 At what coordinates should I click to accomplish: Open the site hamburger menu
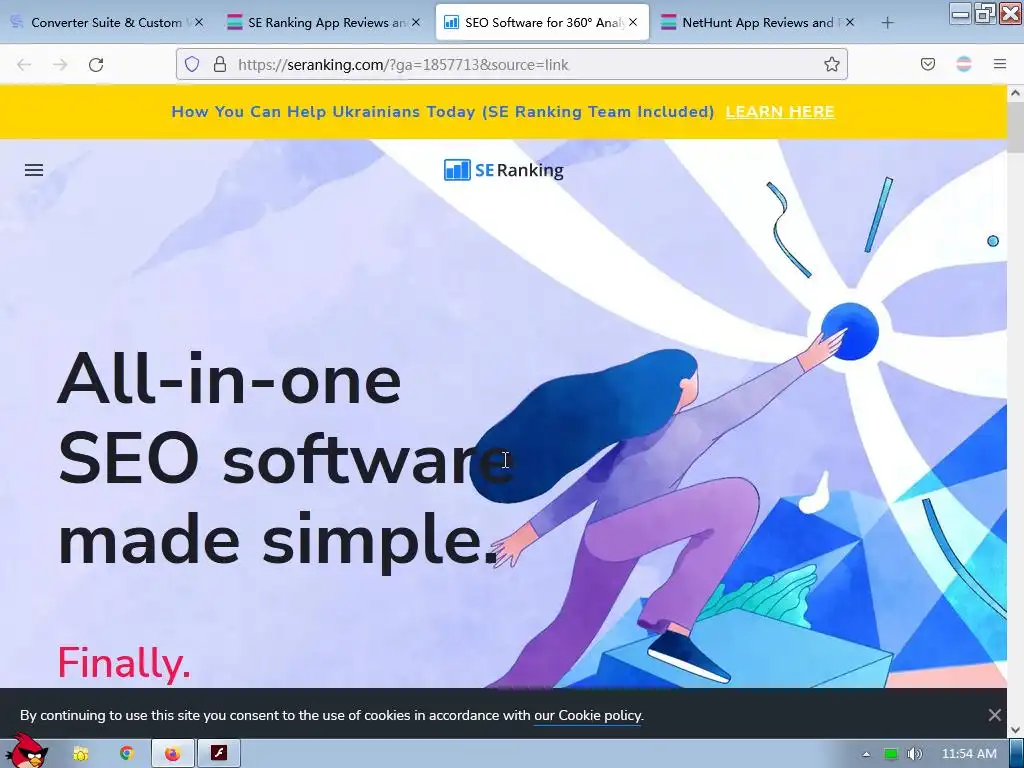pos(34,170)
